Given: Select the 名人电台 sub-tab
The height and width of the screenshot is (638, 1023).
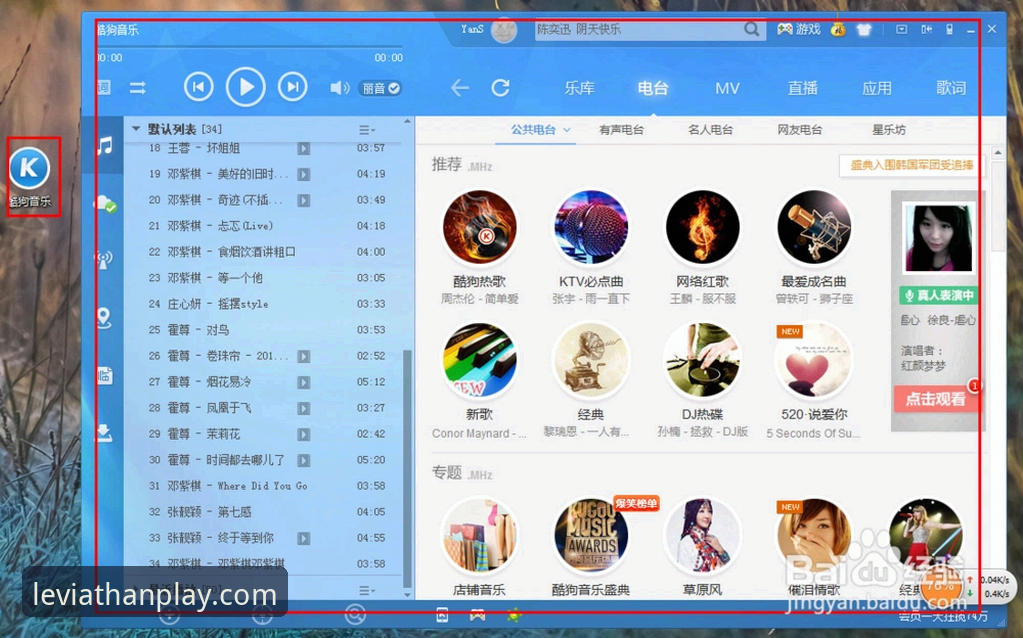Looking at the screenshot, I should tap(710, 130).
